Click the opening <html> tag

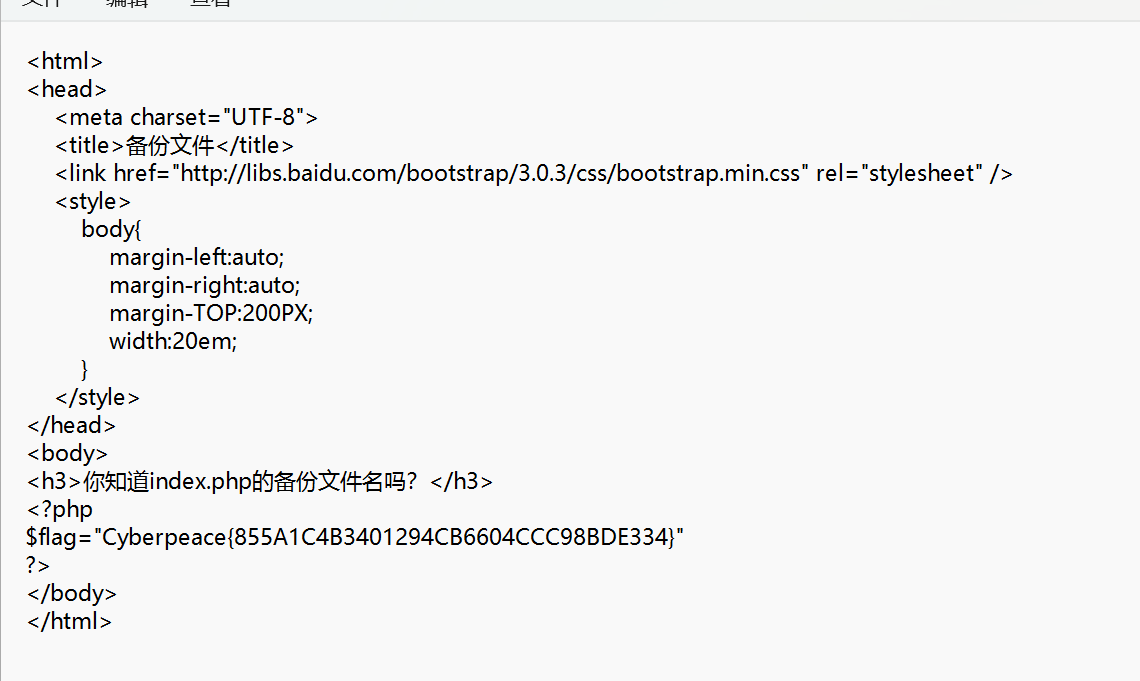(65, 61)
